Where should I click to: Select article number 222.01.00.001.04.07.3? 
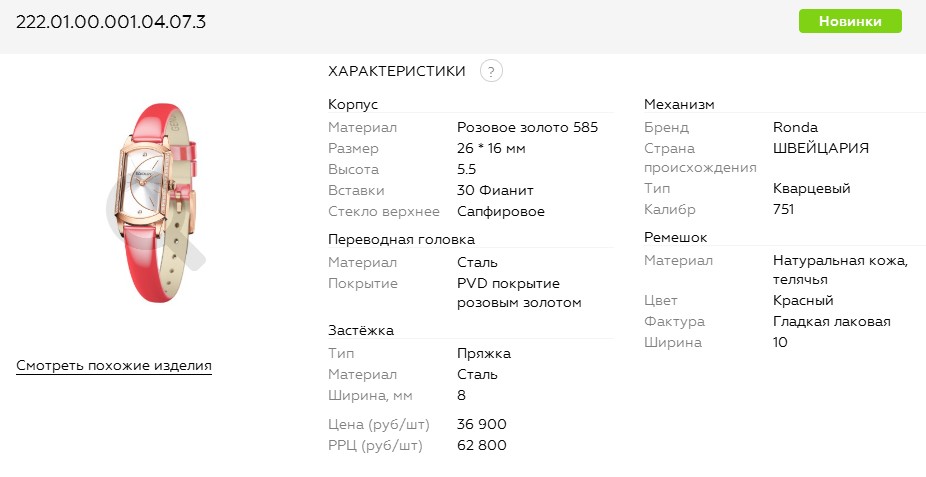click(111, 21)
